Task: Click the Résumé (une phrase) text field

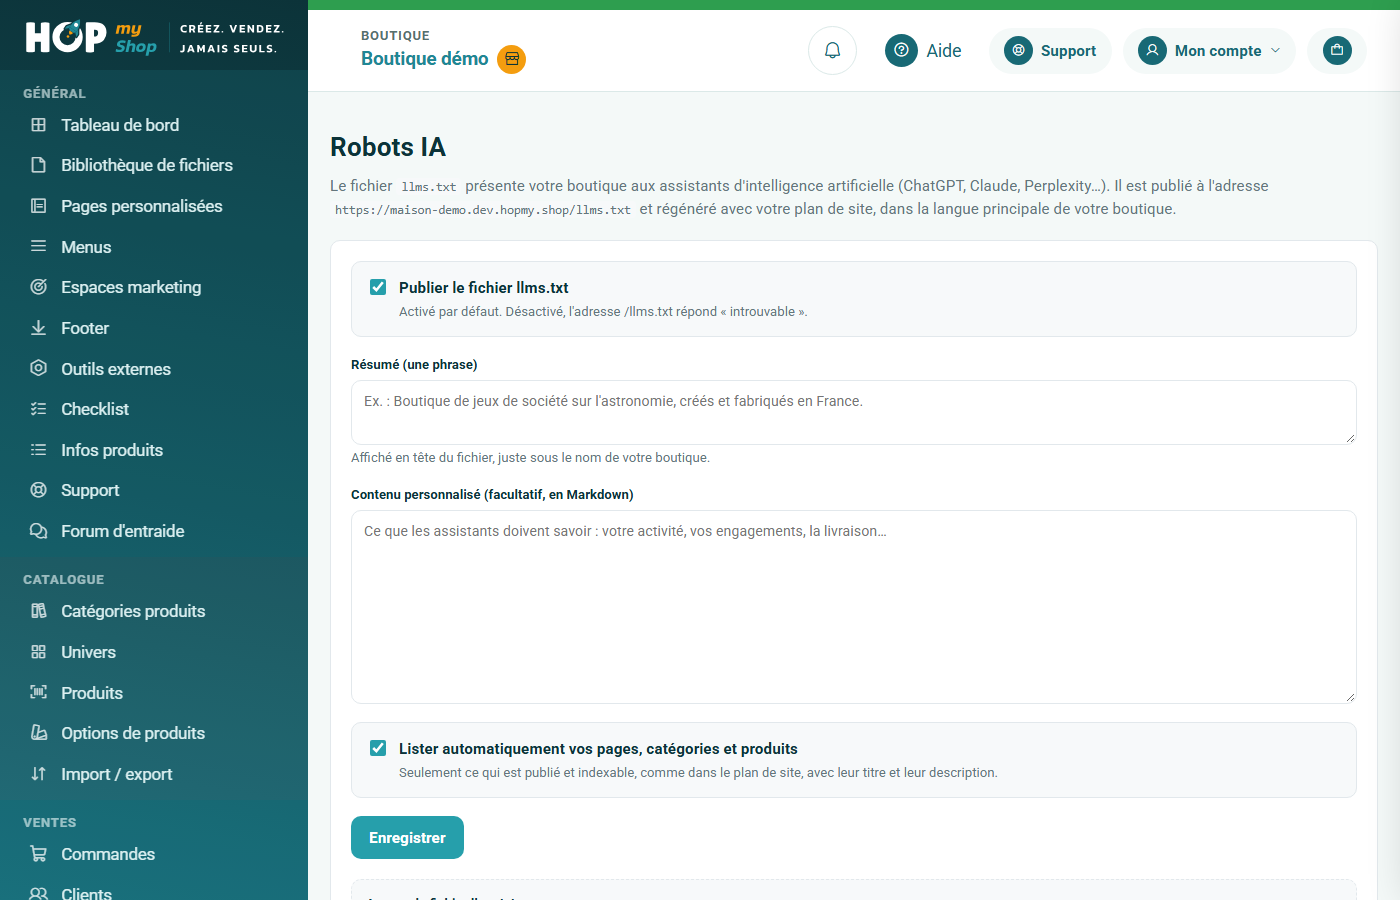Action: pyautogui.click(x=854, y=412)
